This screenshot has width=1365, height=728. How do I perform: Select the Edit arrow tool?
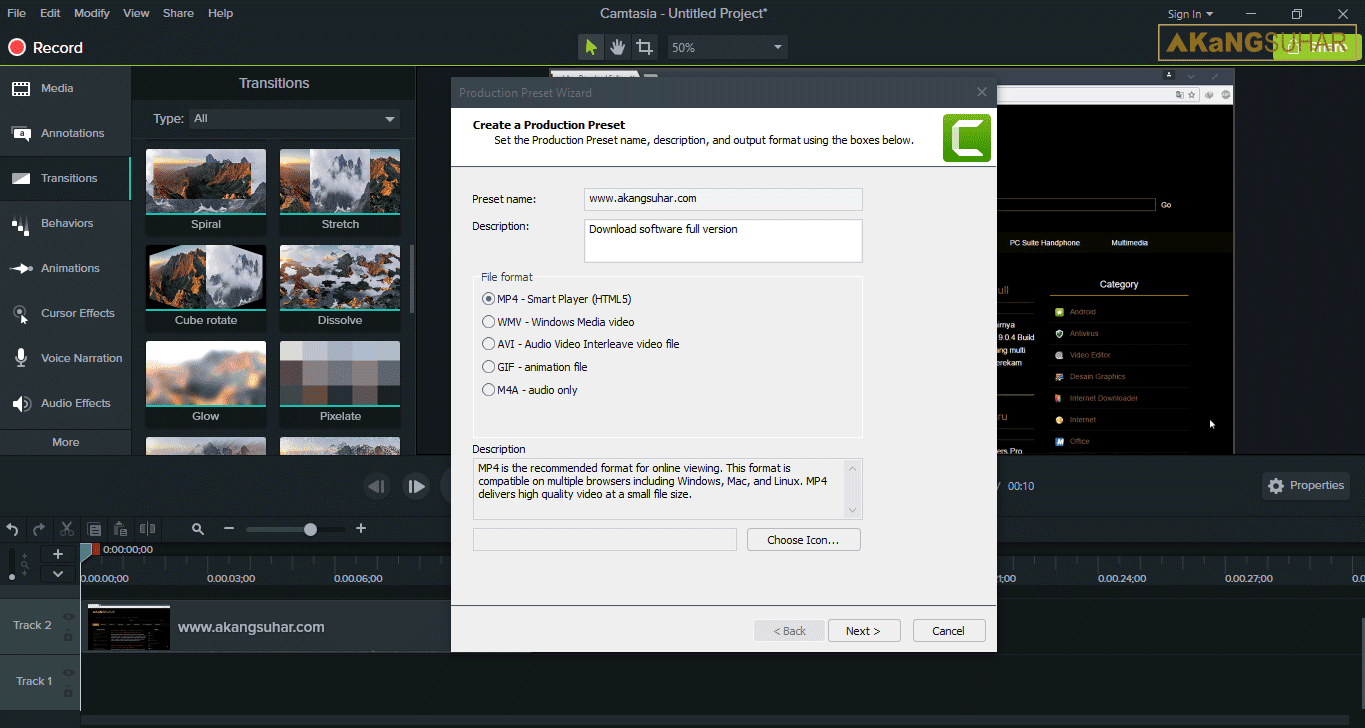(x=591, y=47)
